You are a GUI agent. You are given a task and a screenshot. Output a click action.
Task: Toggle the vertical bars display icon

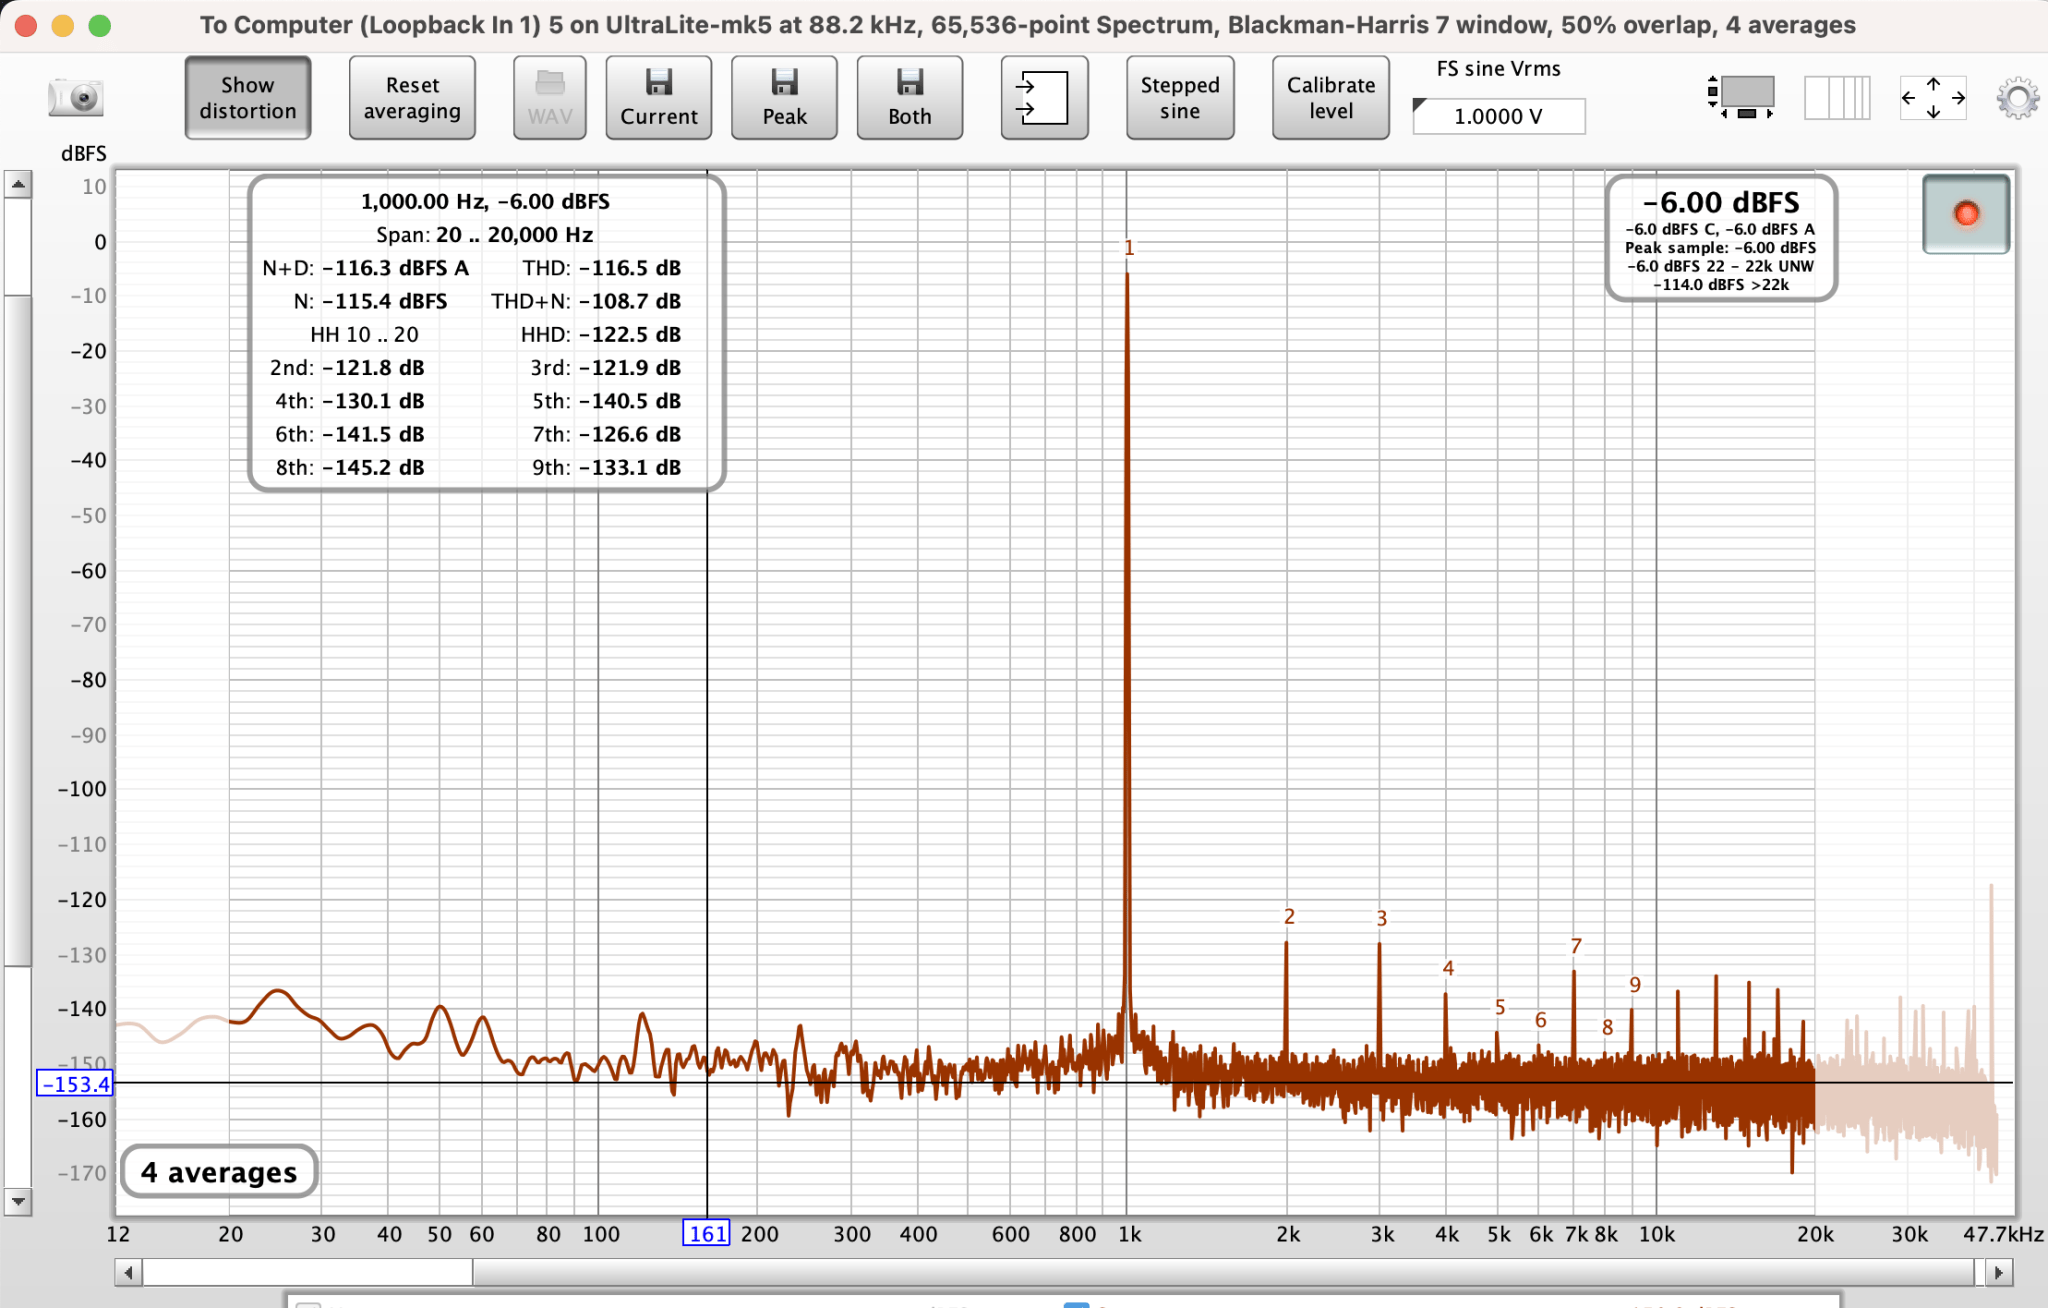pyautogui.click(x=1837, y=97)
